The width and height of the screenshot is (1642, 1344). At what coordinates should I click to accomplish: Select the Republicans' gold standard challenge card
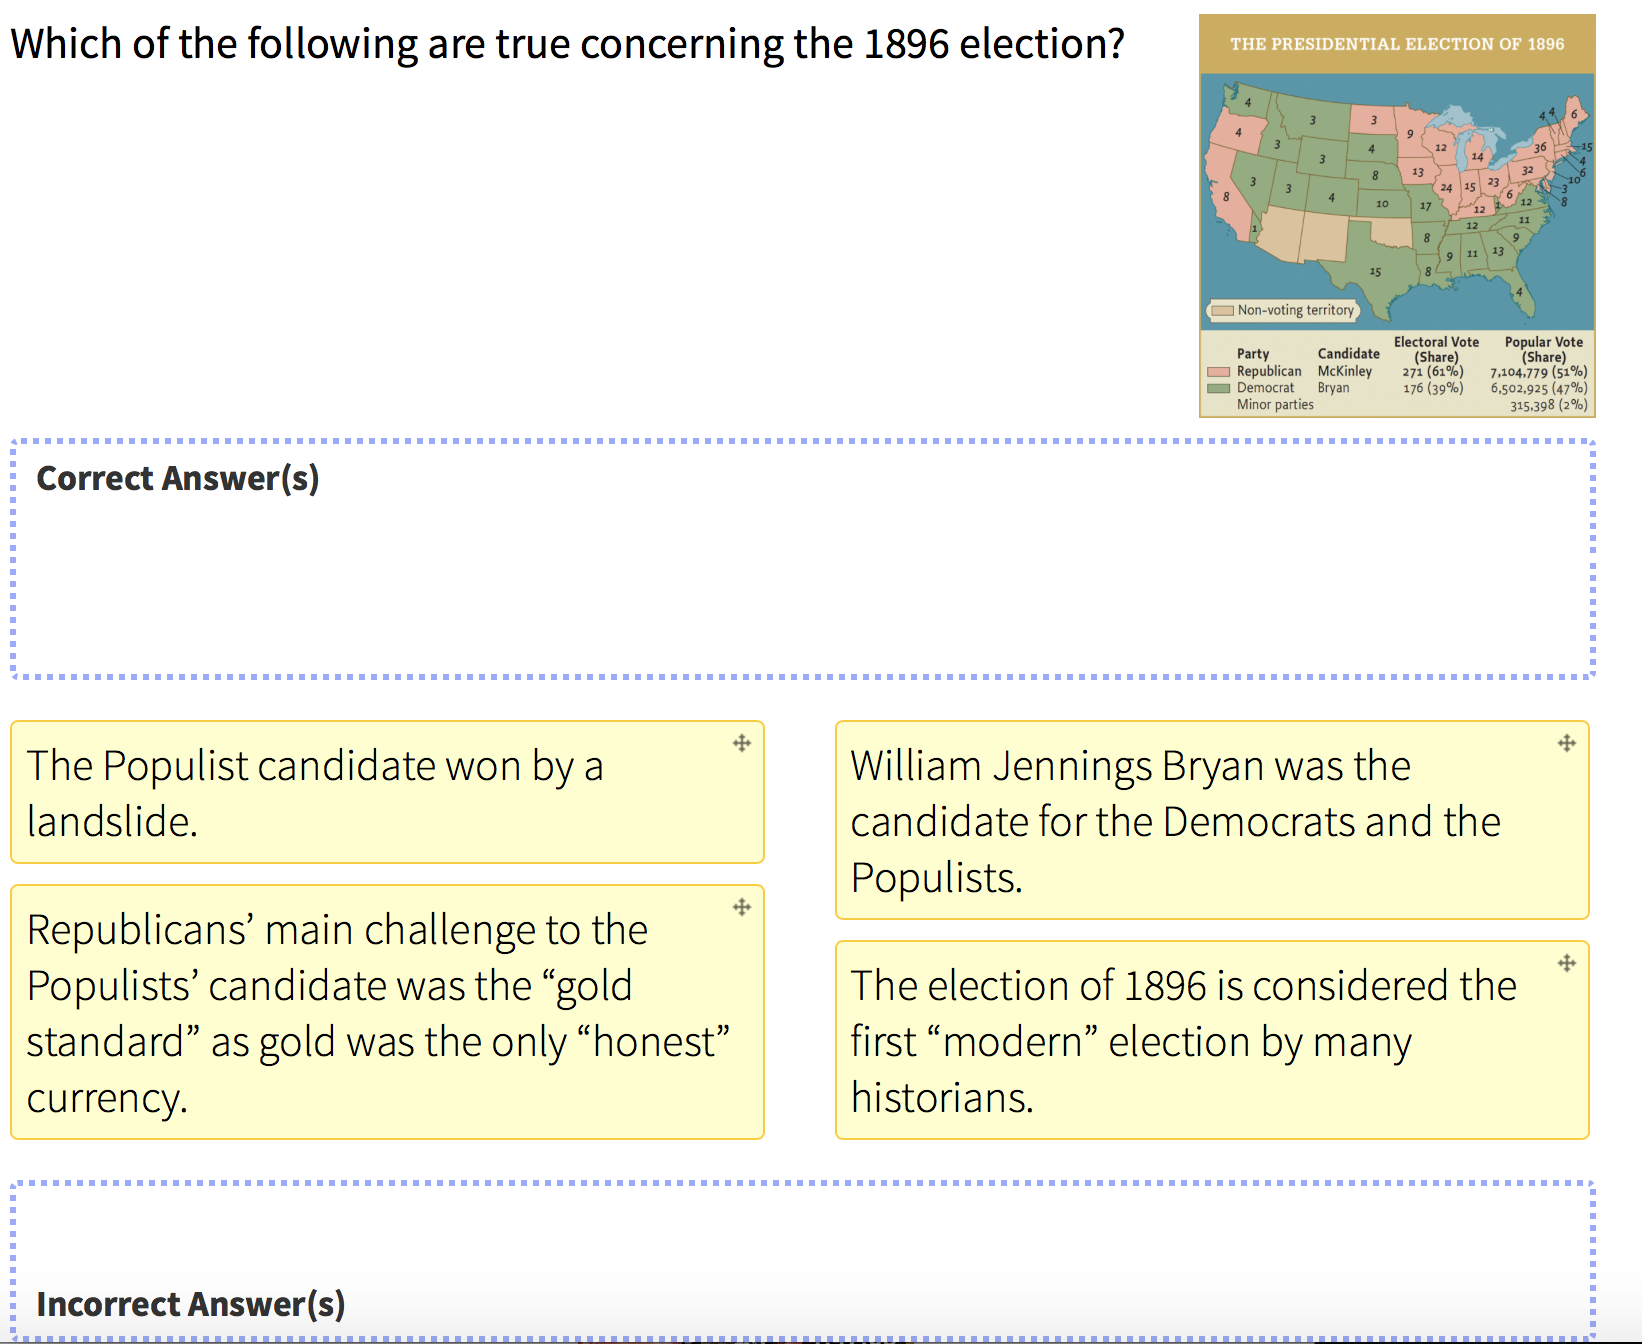tap(387, 1012)
